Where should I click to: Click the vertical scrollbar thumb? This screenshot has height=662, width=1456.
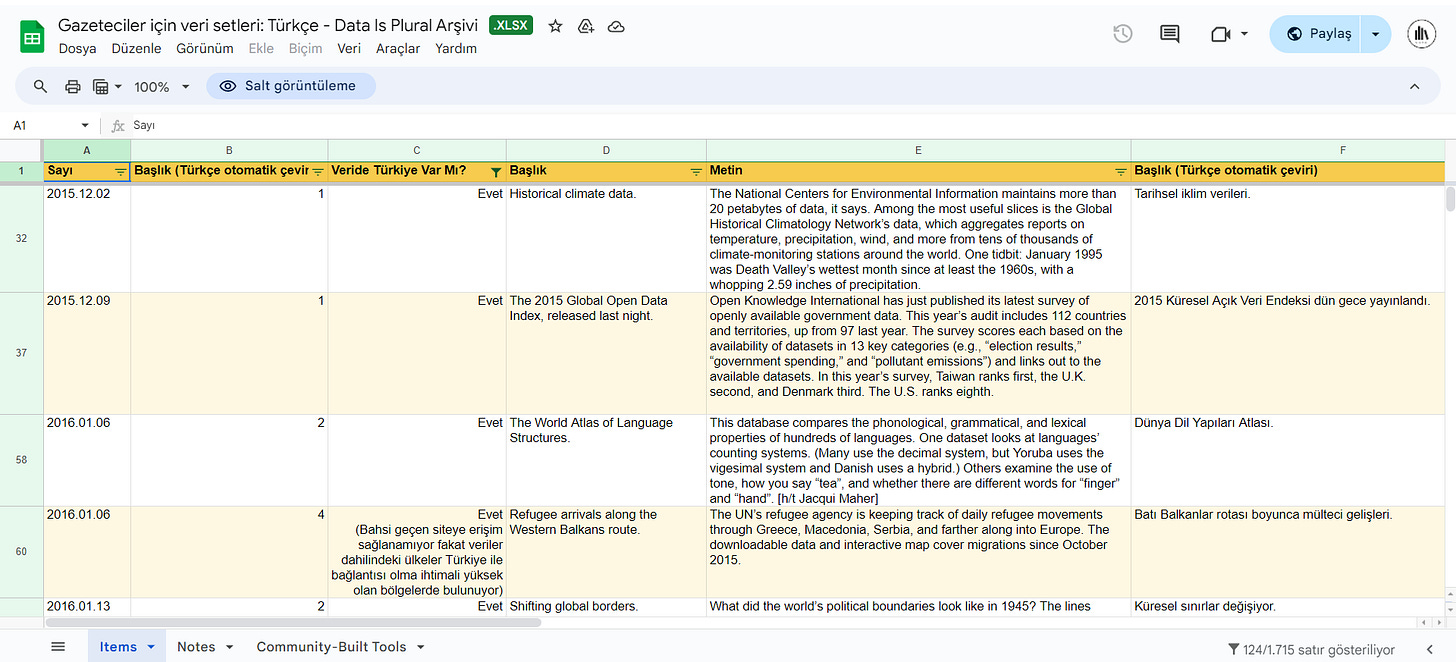(x=1450, y=199)
